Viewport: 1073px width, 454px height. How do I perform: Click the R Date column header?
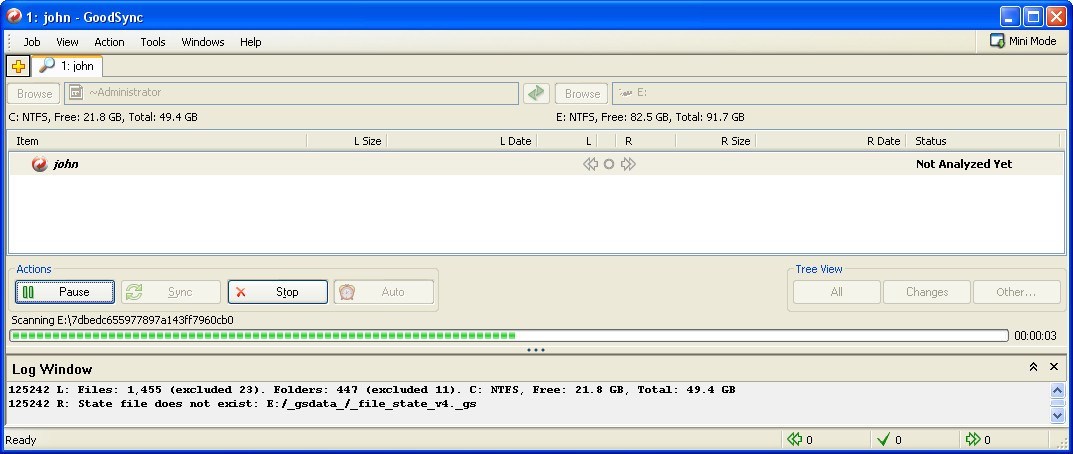[x=831, y=141]
